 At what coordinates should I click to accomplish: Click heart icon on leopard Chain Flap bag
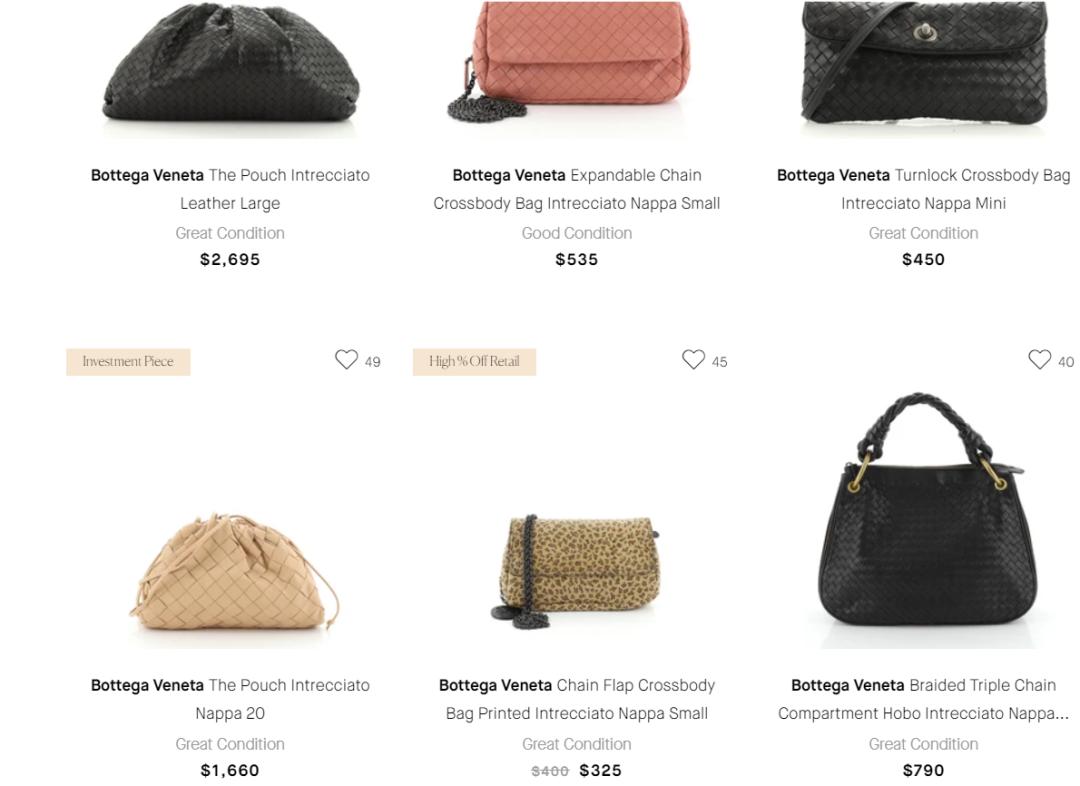pos(693,360)
